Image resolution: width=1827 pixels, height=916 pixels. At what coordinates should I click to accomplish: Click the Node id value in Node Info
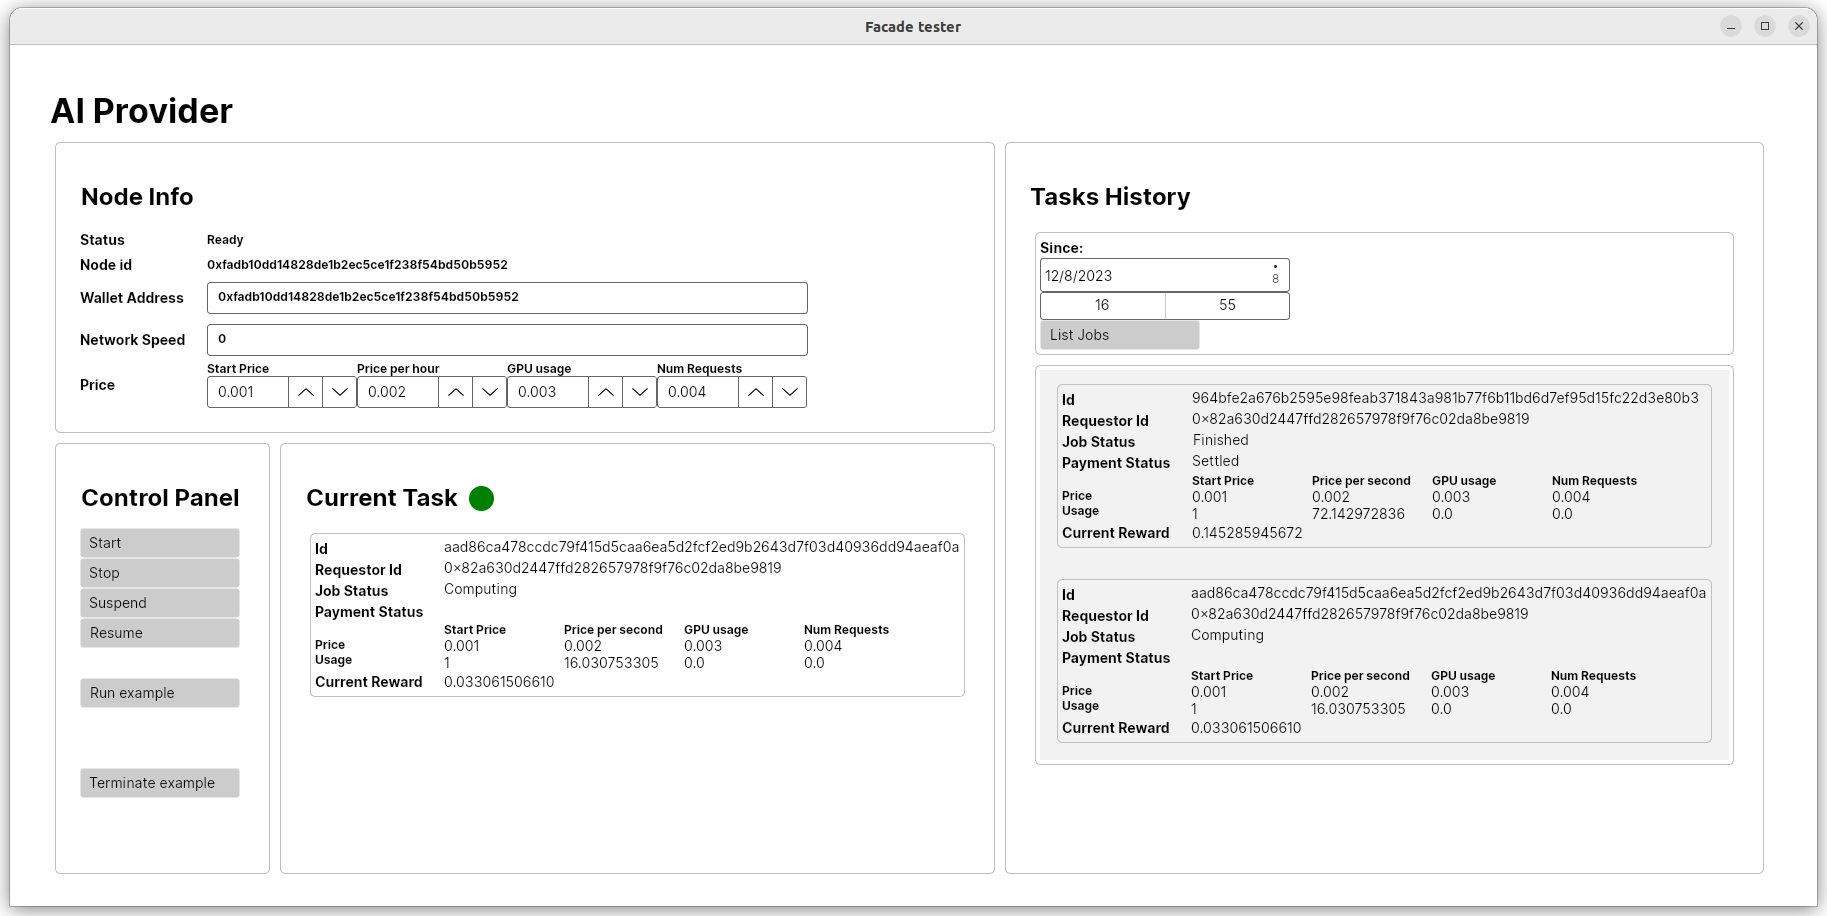(x=357, y=265)
